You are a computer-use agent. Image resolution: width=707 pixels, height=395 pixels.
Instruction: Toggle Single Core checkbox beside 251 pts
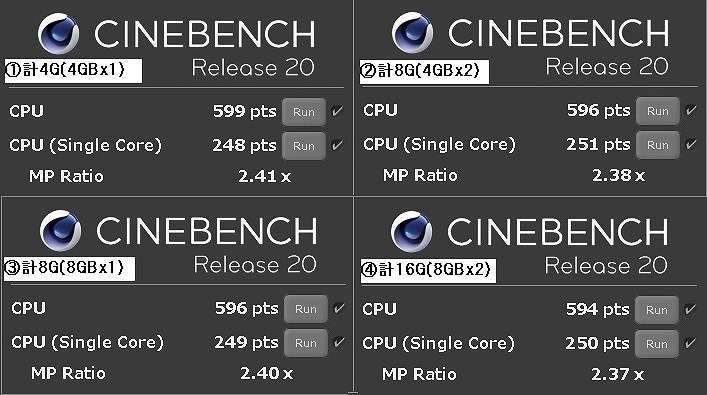click(x=691, y=144)
